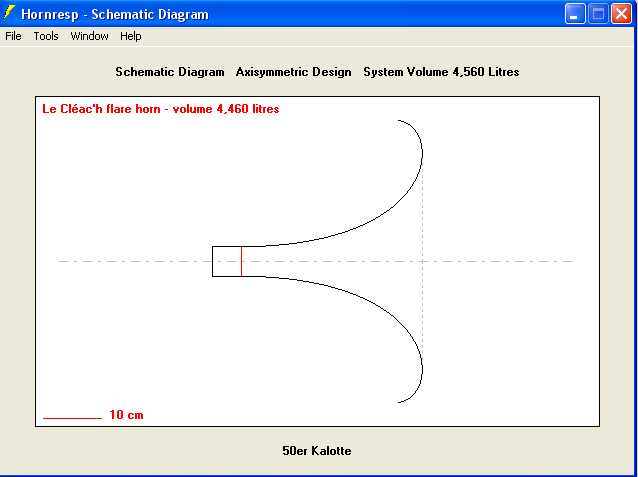Click the 'Axisymmetric Design' label
This screenshot has width=638, height=477.
point(293,72)
